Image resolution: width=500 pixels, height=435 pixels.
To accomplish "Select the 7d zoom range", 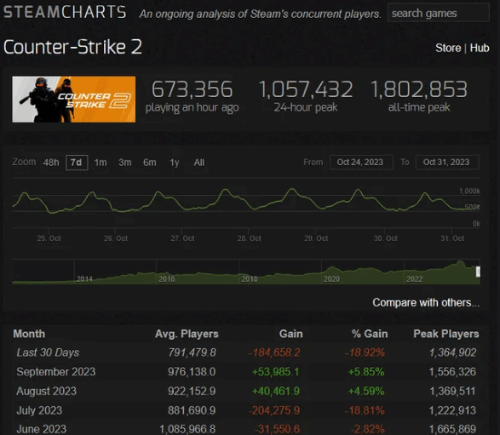I will coord(77,163).
